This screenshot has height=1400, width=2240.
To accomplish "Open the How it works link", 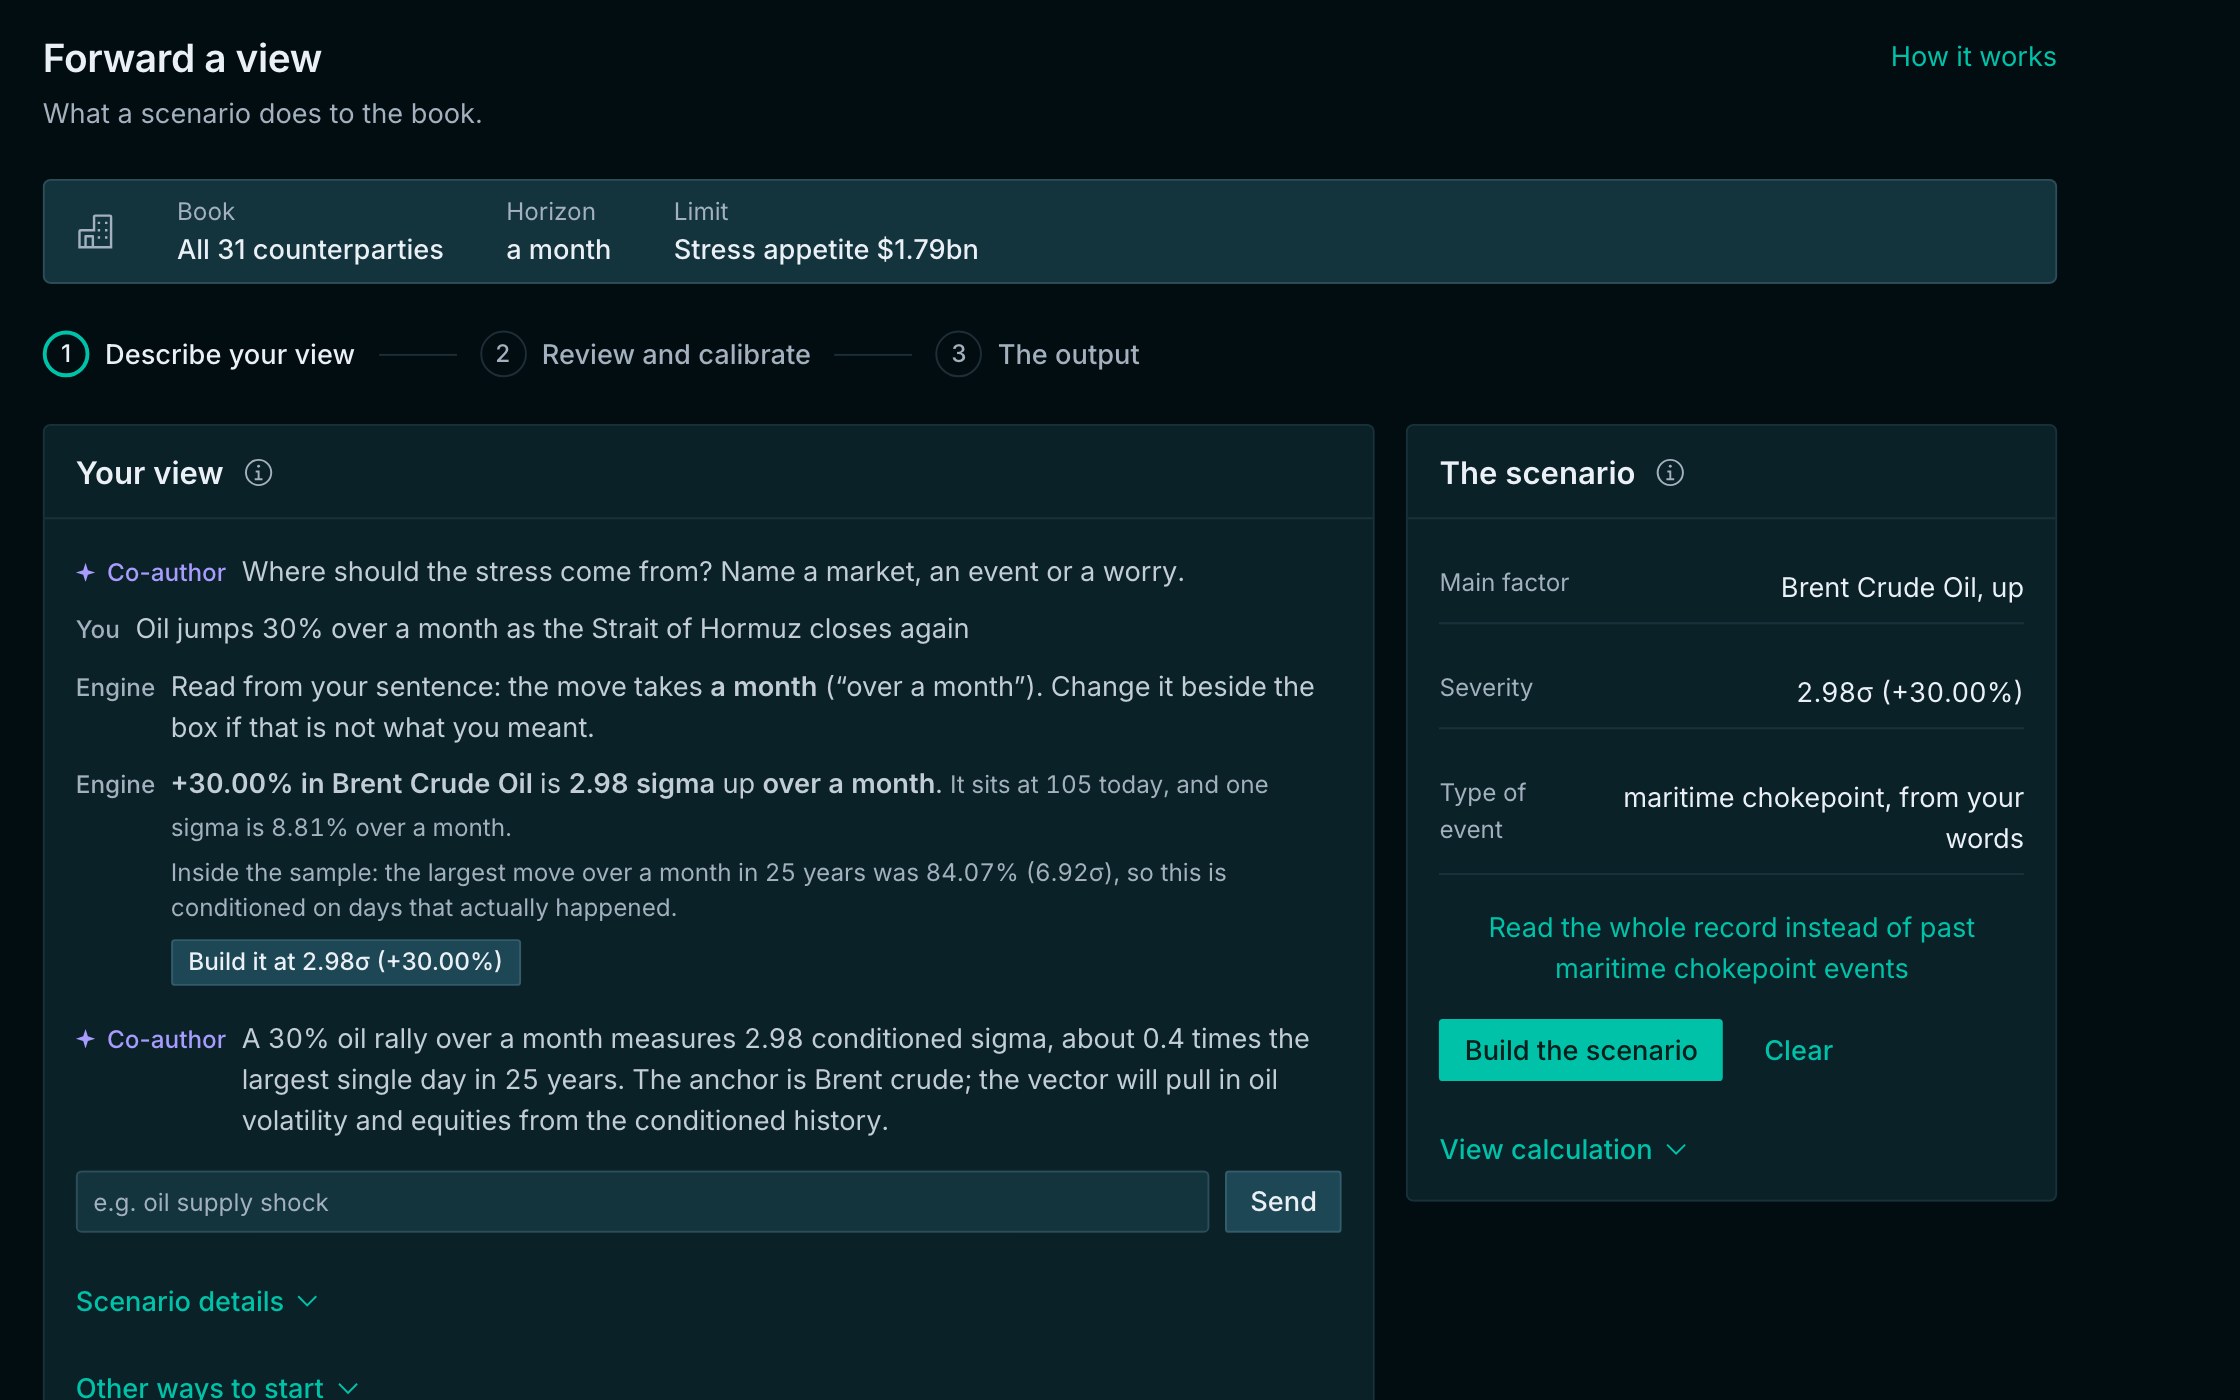I will point(1973,57).
